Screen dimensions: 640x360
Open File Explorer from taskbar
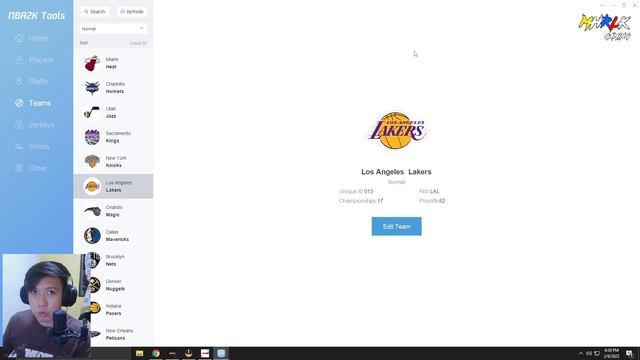[140, 353]
